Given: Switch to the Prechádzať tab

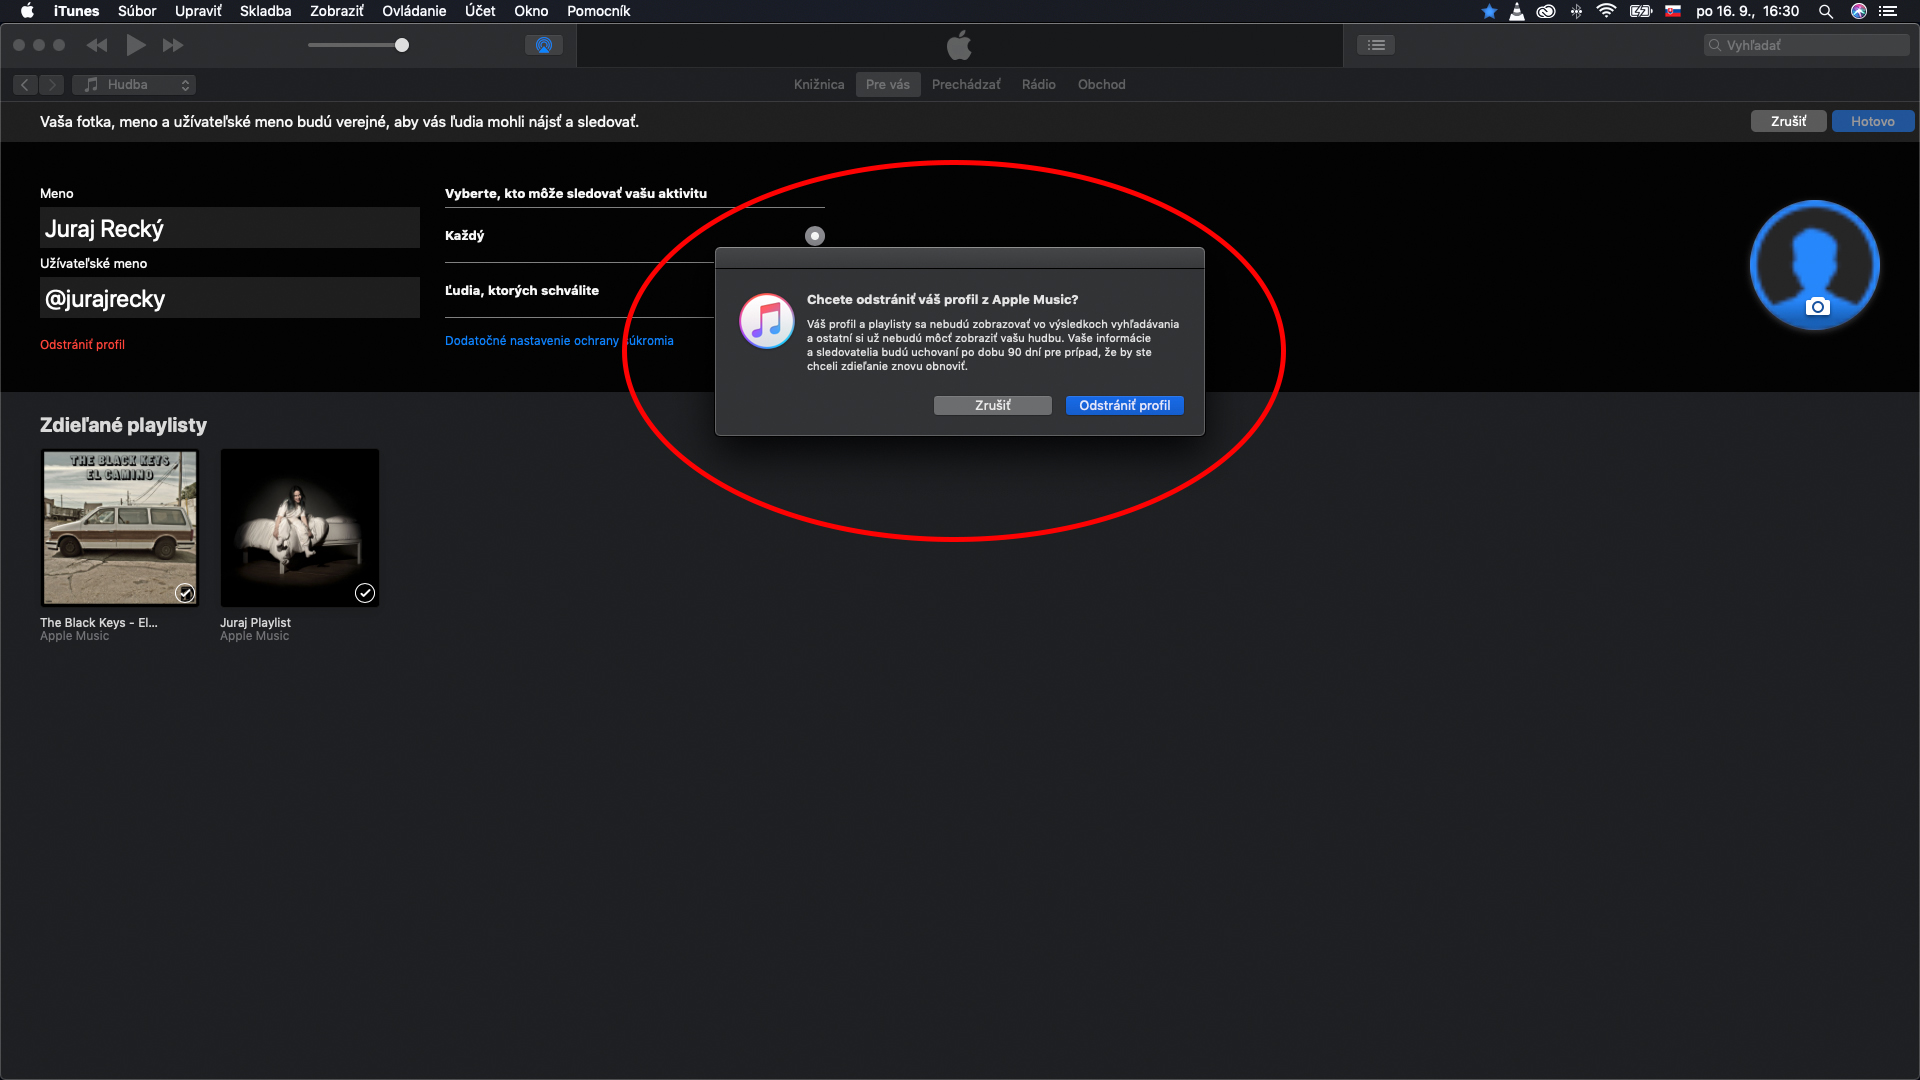Looking at the screenshot, I should coord(966,85).
